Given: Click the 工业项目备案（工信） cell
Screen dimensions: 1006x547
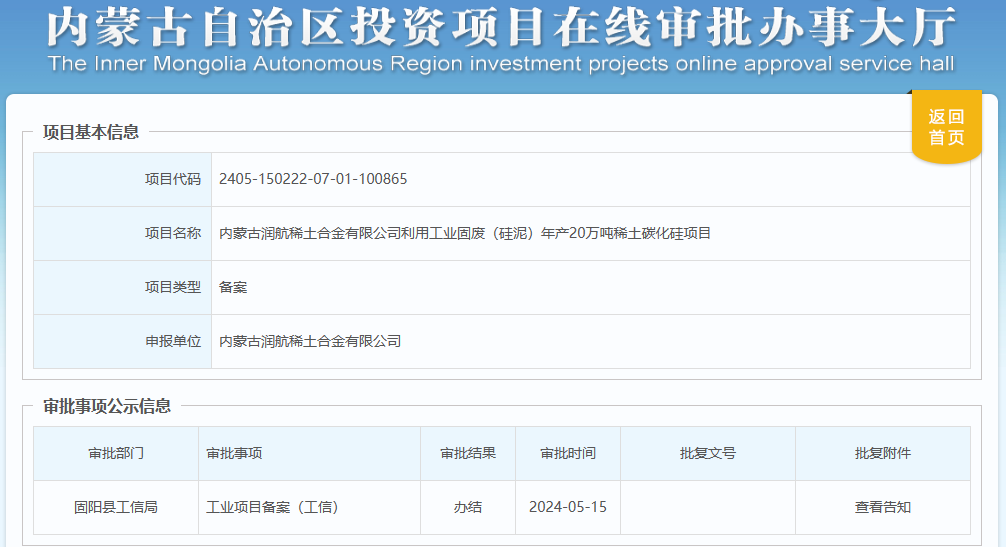Looking at the screenshot, I should 273,507.
